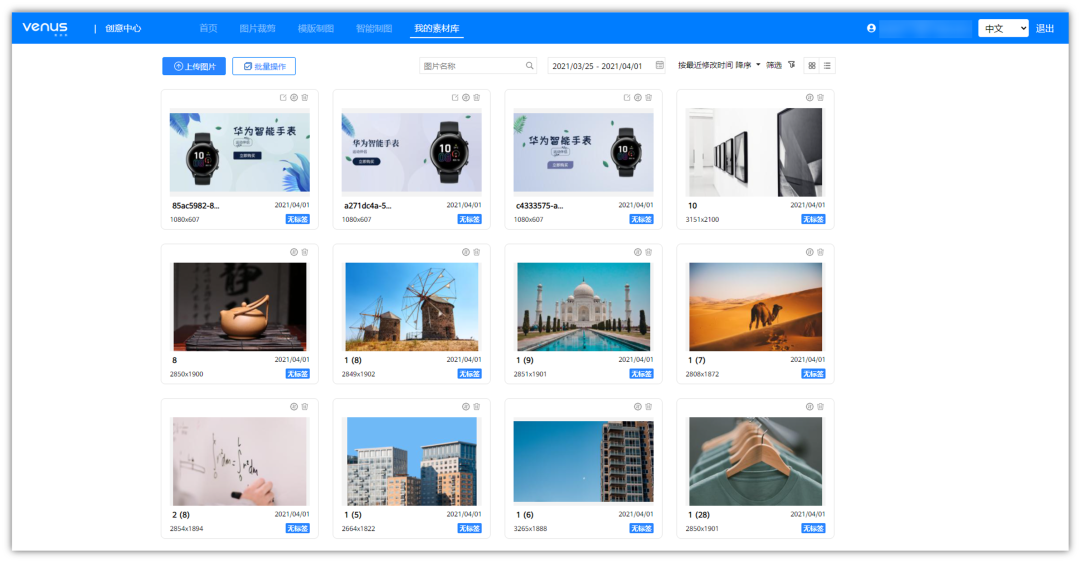This screenshot has height=562, width=1080.
Task: Open the 智能制图 tab
Action: [374, 28]
